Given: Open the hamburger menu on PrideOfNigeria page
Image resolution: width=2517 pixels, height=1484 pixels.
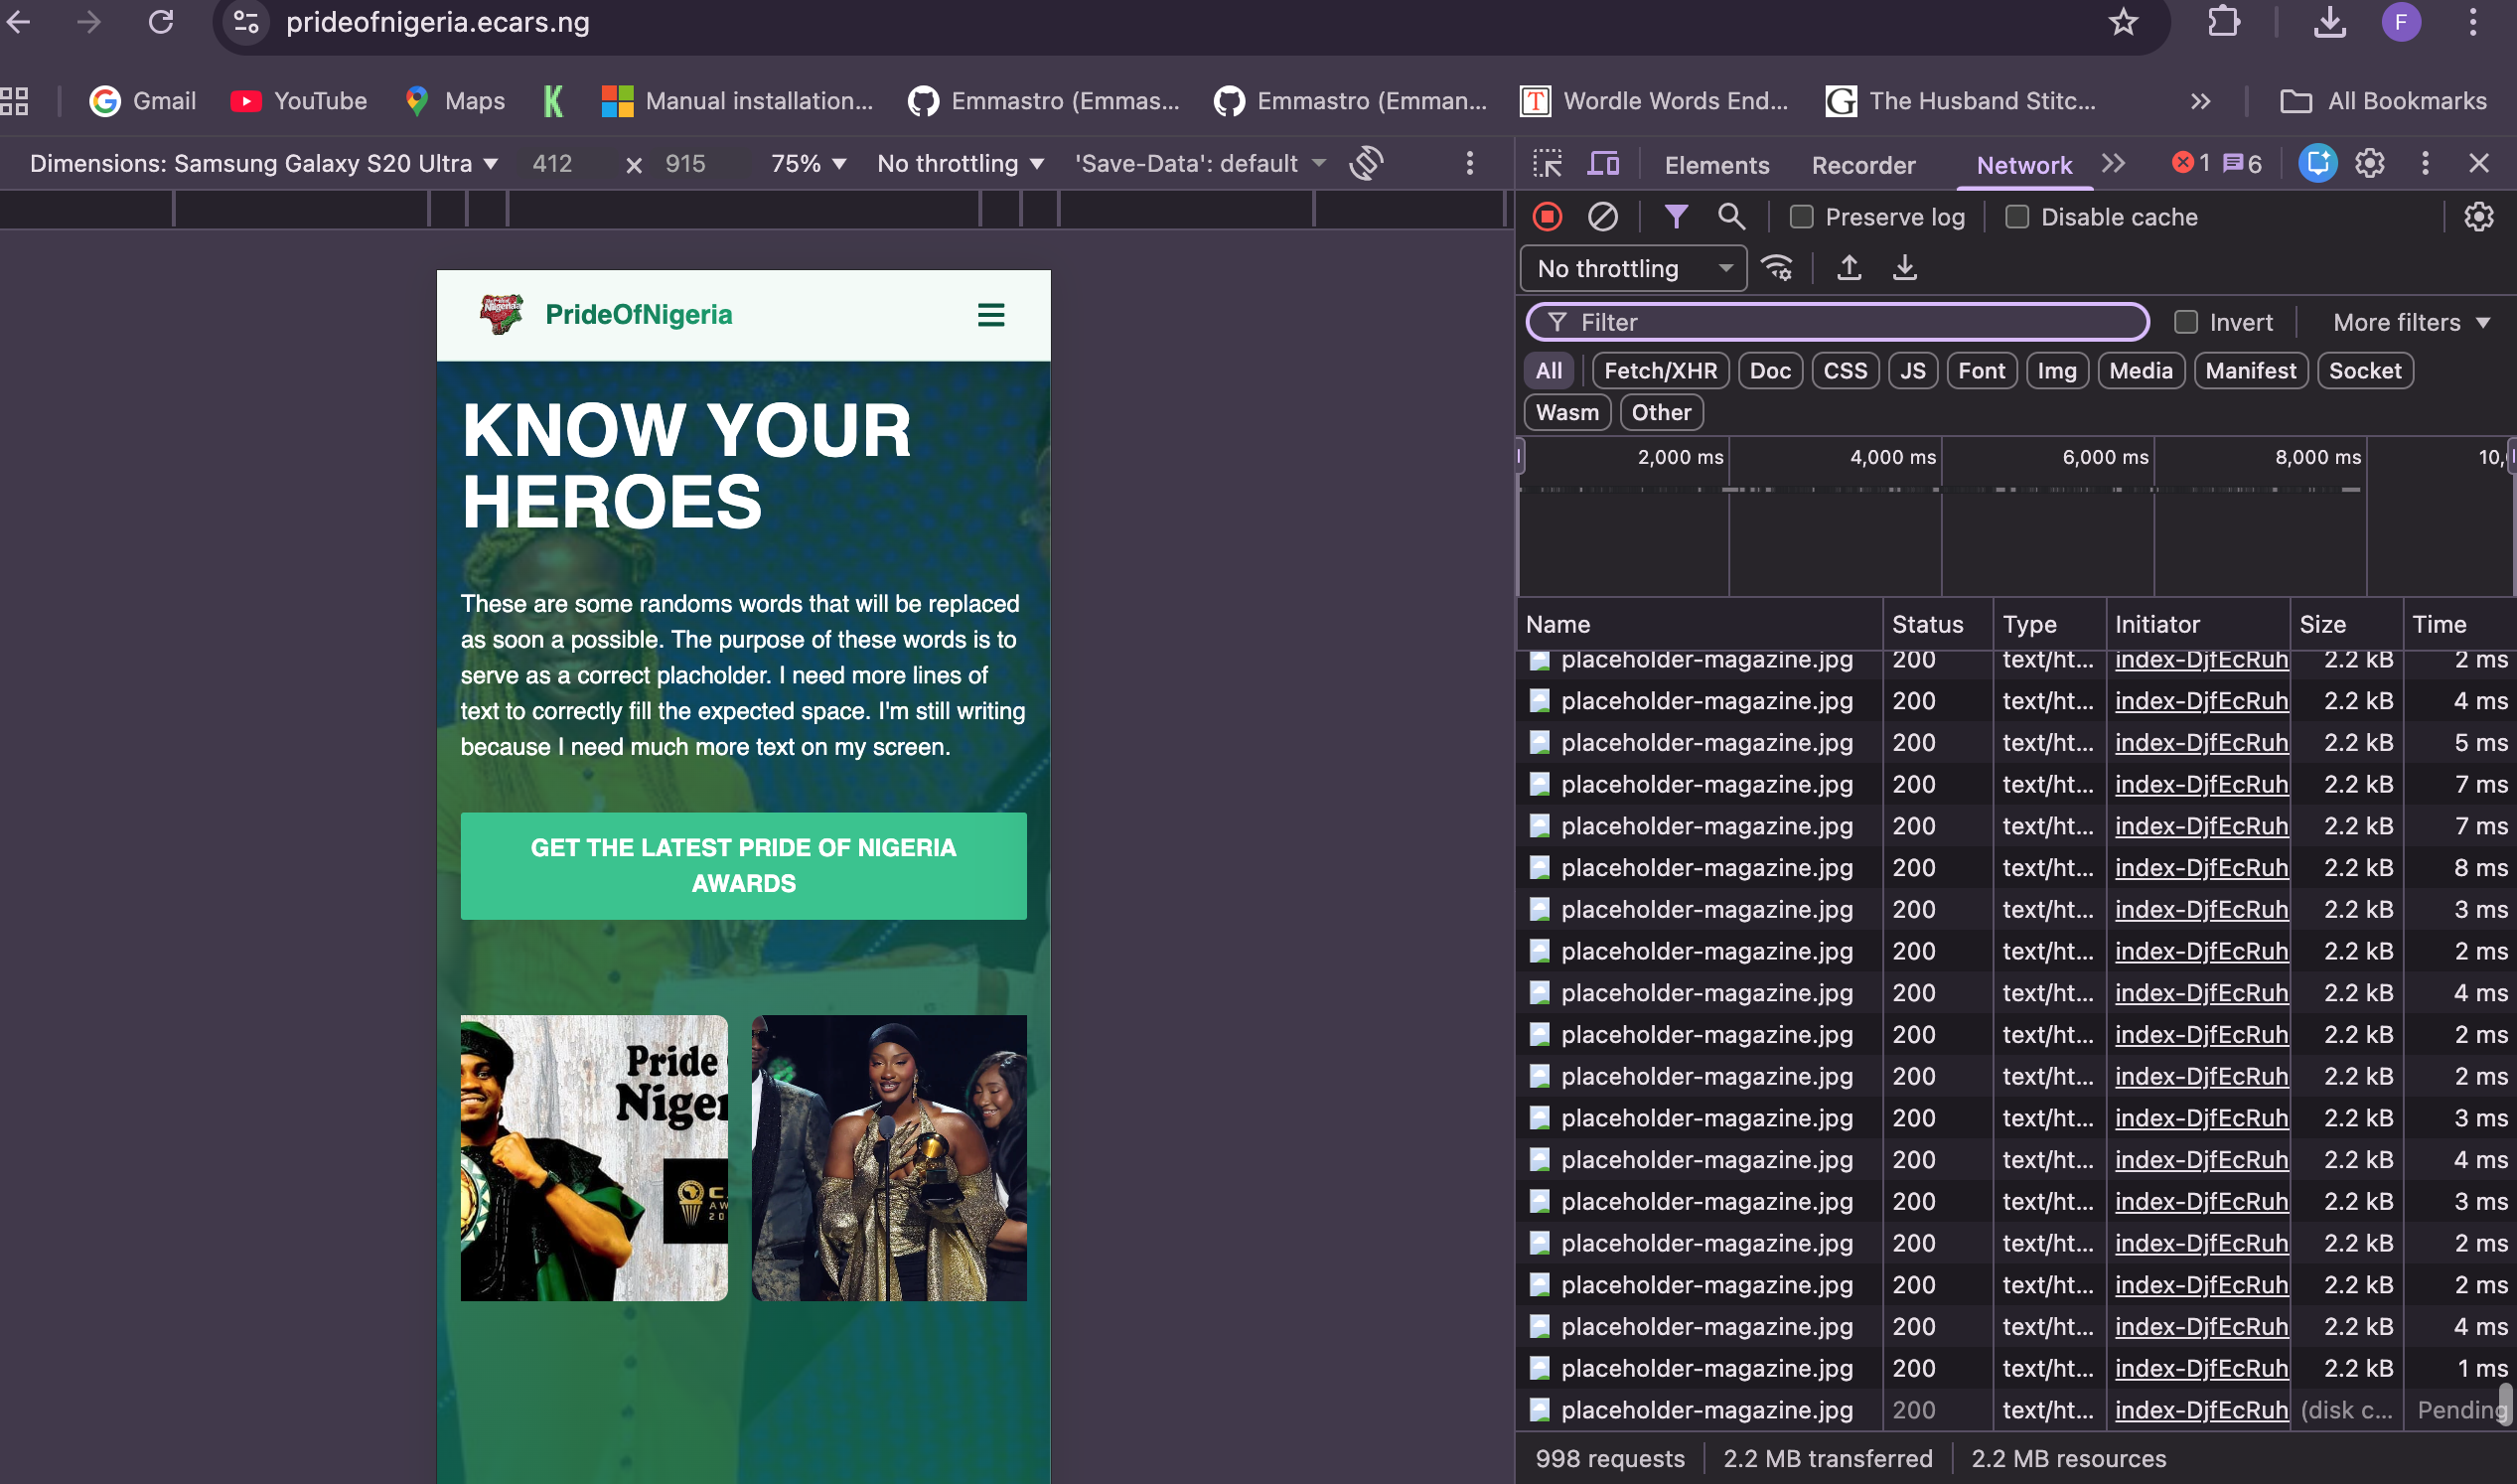Looking at the screenshot, I should pos(990,315).
